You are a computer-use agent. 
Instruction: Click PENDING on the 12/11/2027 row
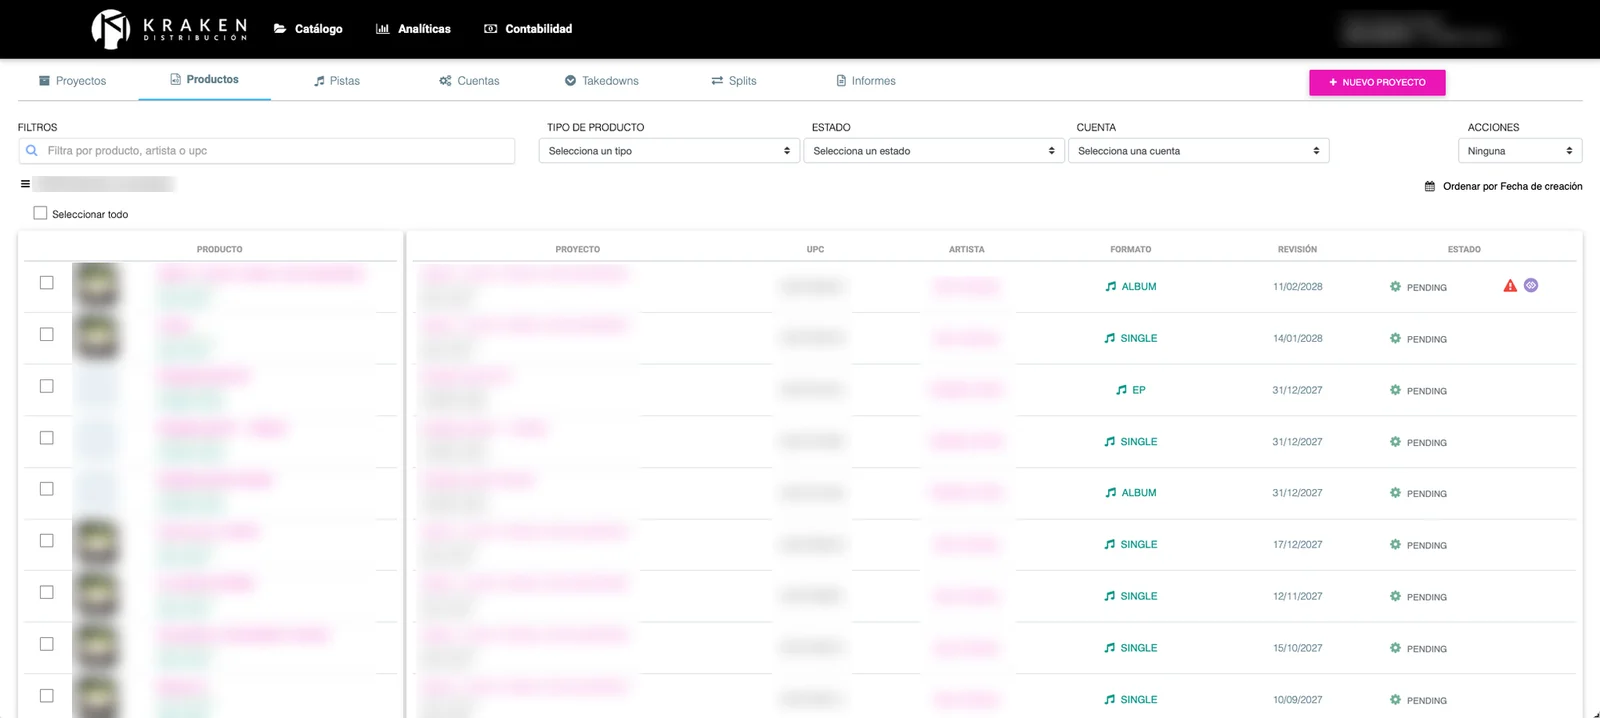[x=1427, y=597]
